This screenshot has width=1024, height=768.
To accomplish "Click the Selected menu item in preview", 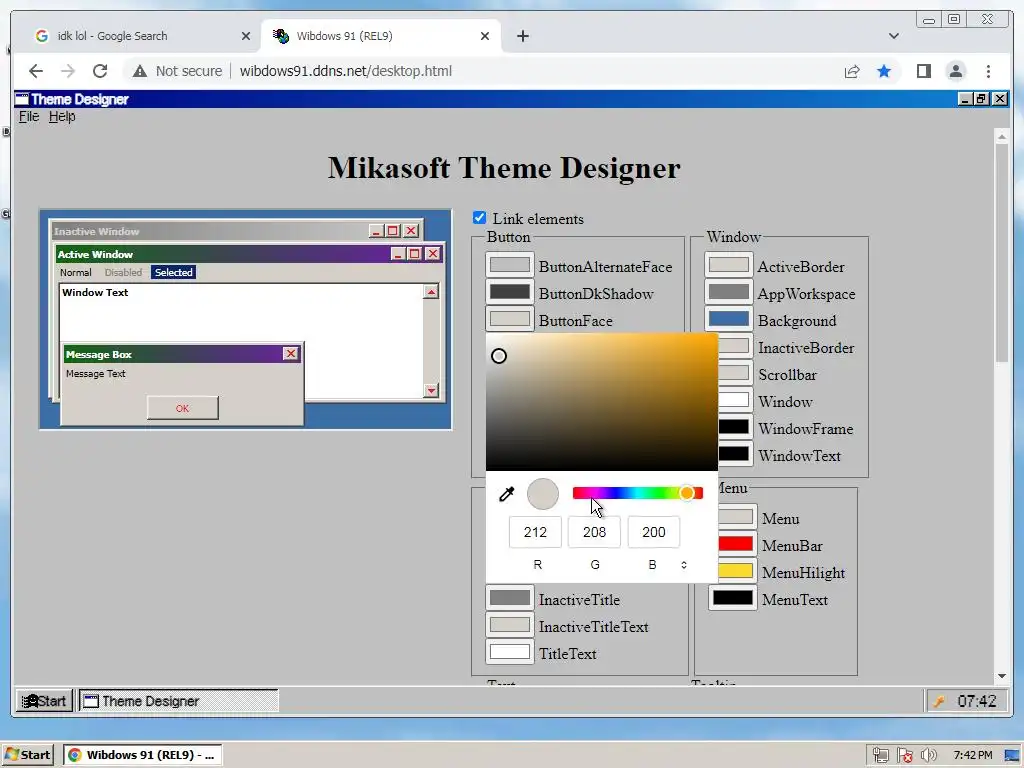I will (173, 272).
